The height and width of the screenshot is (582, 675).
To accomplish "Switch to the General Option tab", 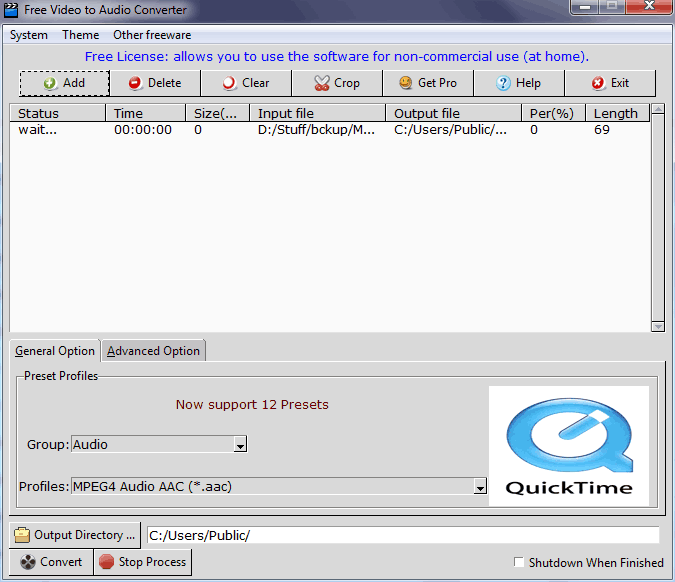I will pos(55,351).
